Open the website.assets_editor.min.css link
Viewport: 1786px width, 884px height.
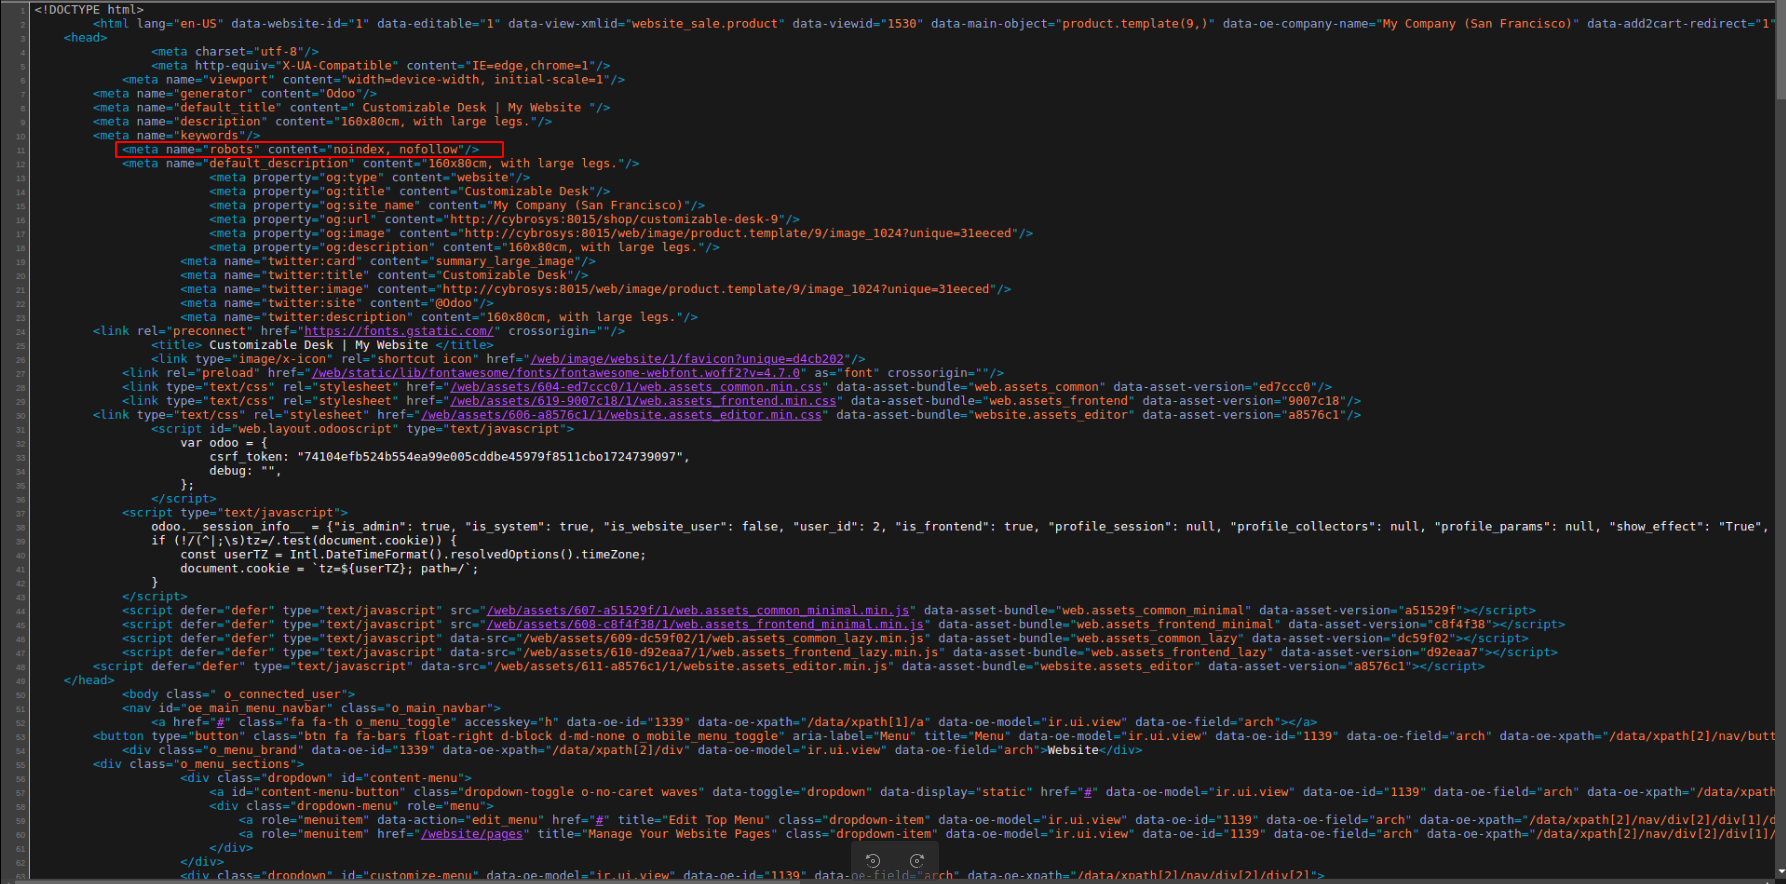tap(621, 415)
